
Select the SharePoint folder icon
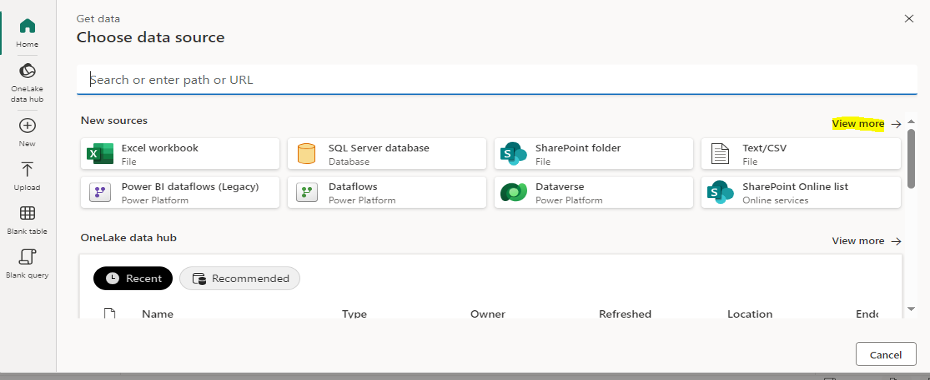pyautogui.click(x=513, y=154)
